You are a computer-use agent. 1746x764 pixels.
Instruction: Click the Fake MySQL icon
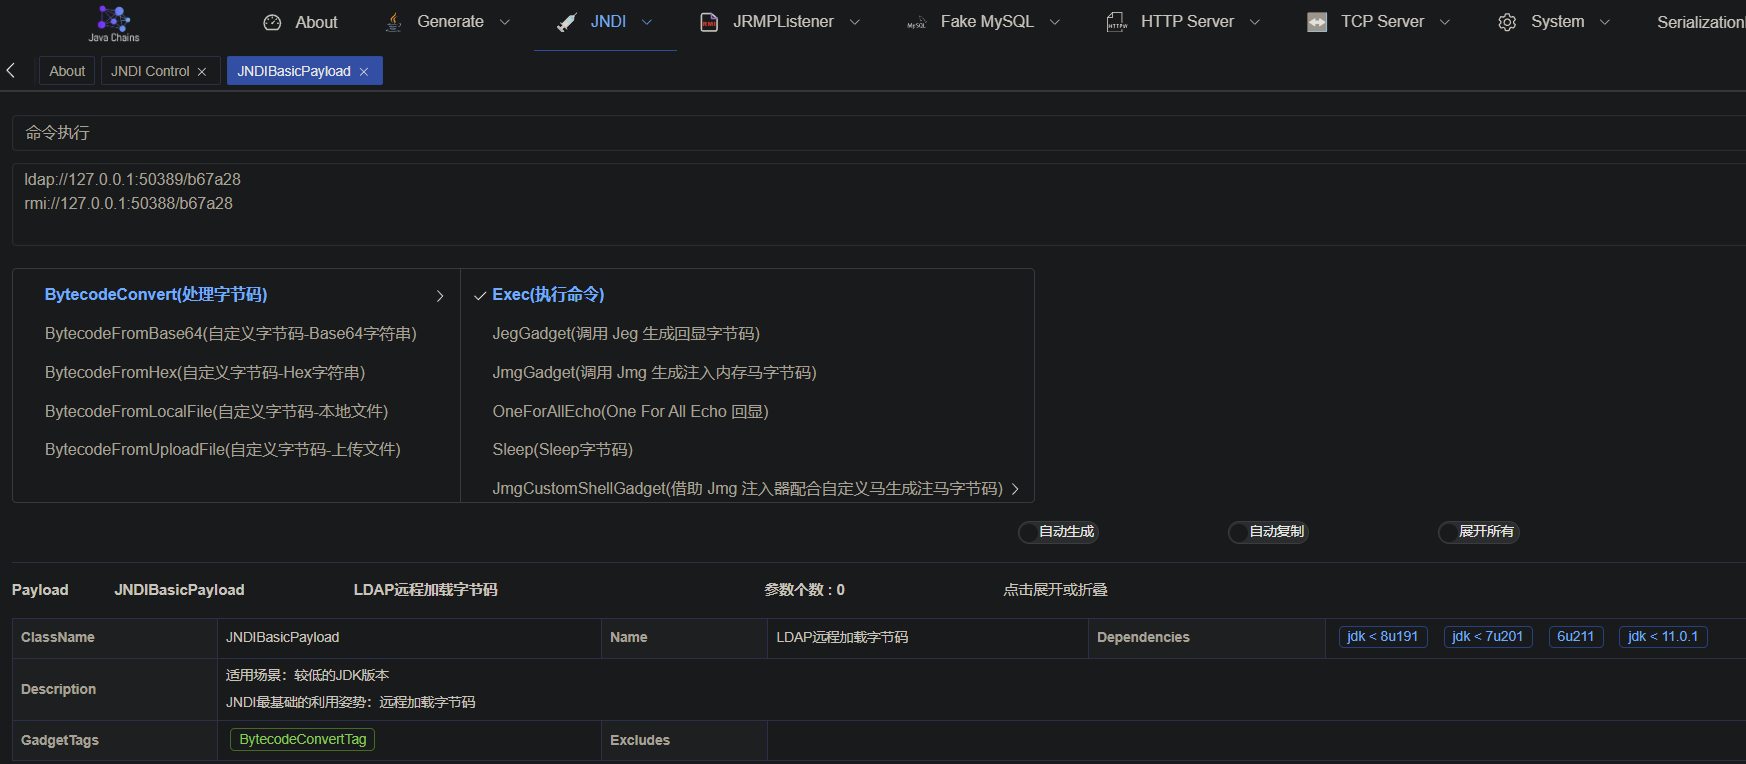tap(916, 22)
